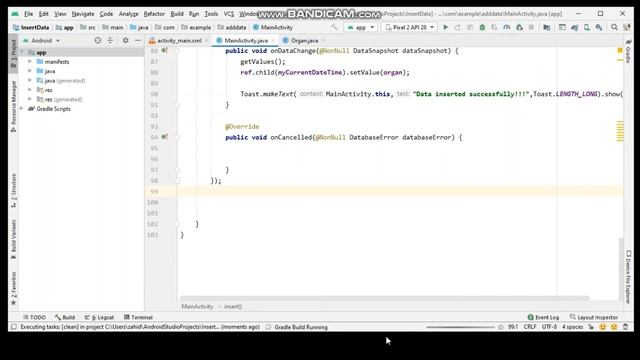Click the CRLF line separator in the status bar
Screen dimensions: 640x360
point(530,327)
